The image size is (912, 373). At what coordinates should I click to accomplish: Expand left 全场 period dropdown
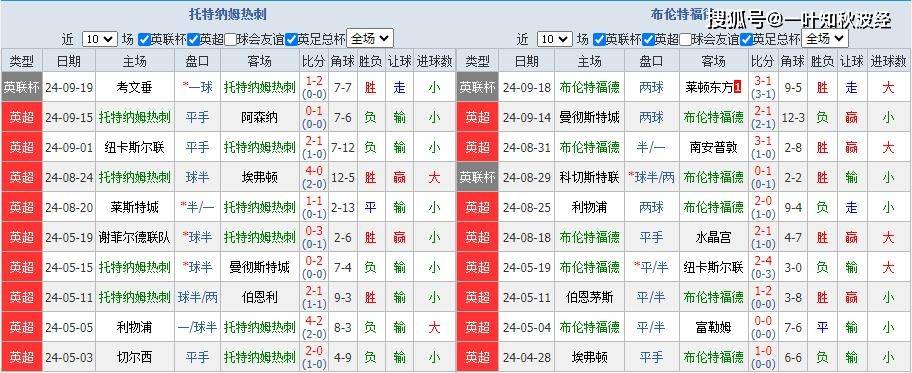click(370, 39)
